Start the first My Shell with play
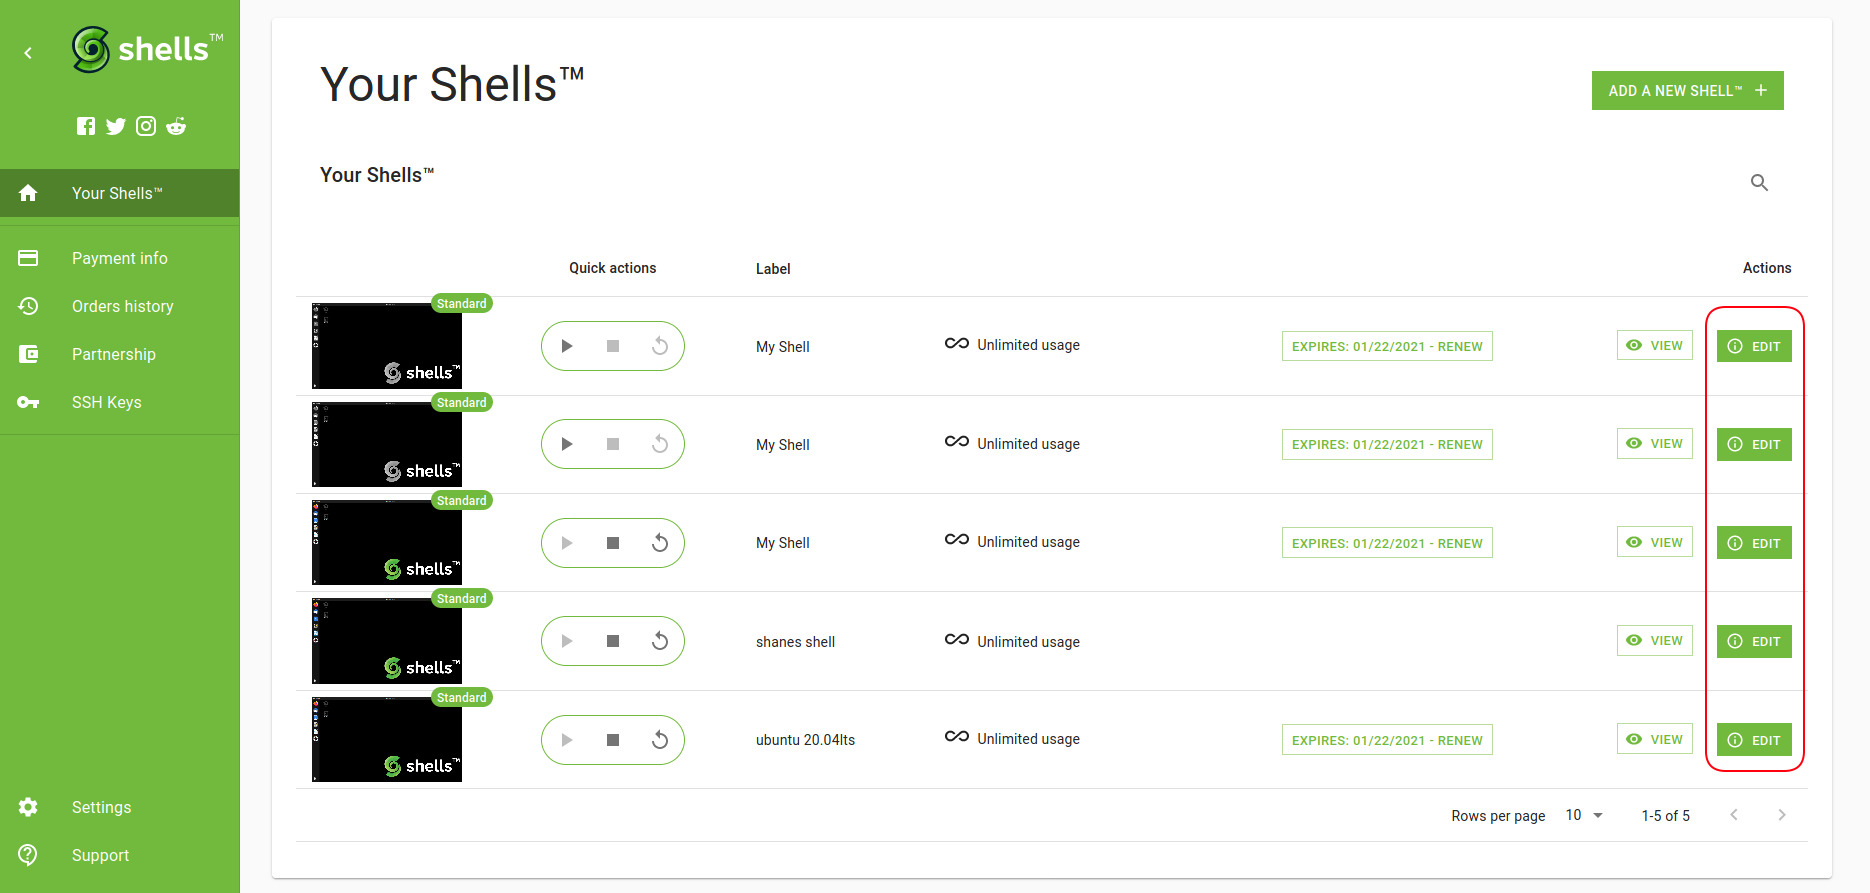The height and width of the screenshot is (893, 1870). [x=567, y=346]
